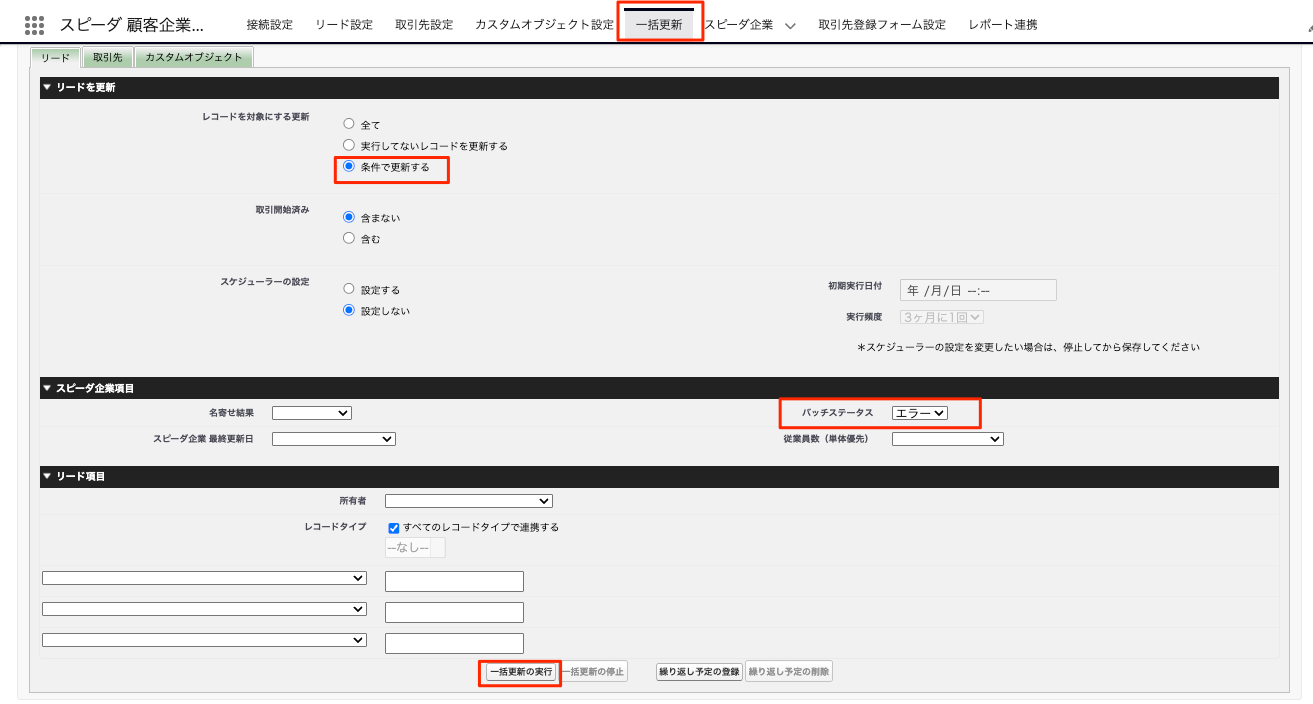Click the 初期実行日付 date field
The height and width of the screenshot is (704, 1313).
977,290
